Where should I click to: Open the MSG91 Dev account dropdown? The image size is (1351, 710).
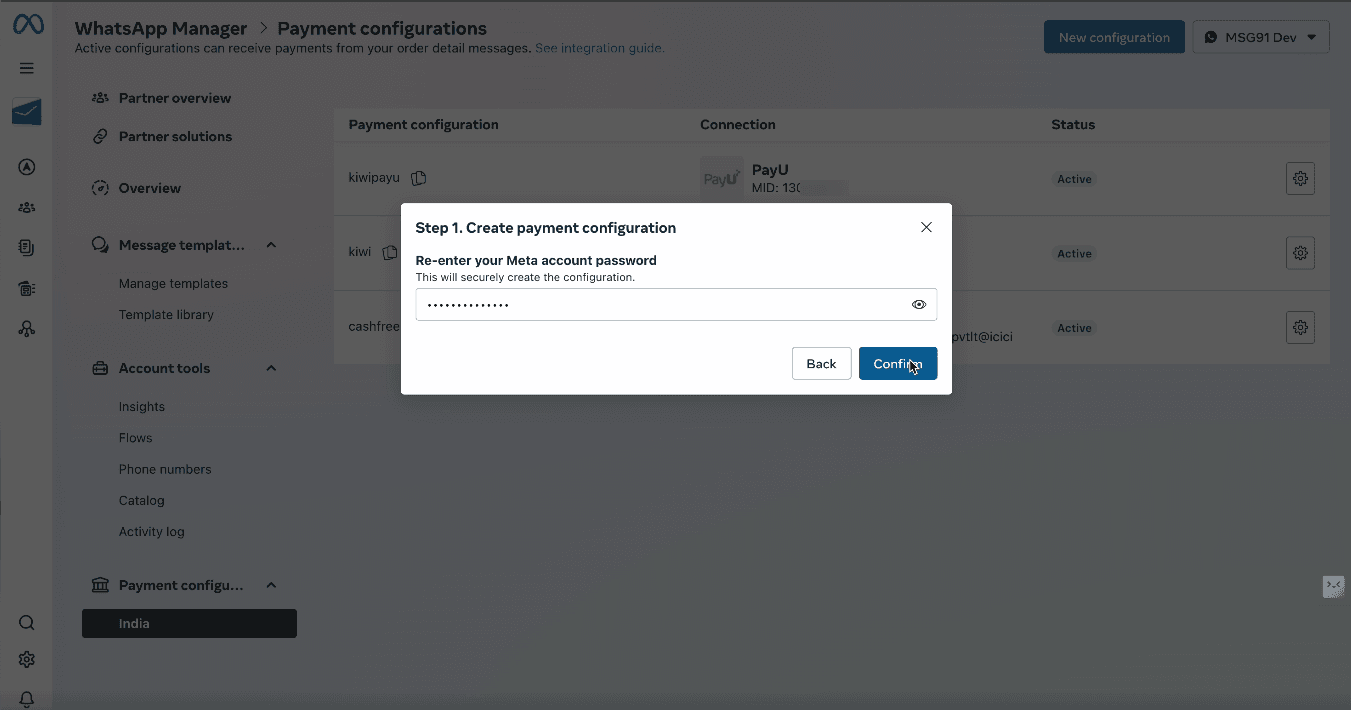pos(1261,37)
